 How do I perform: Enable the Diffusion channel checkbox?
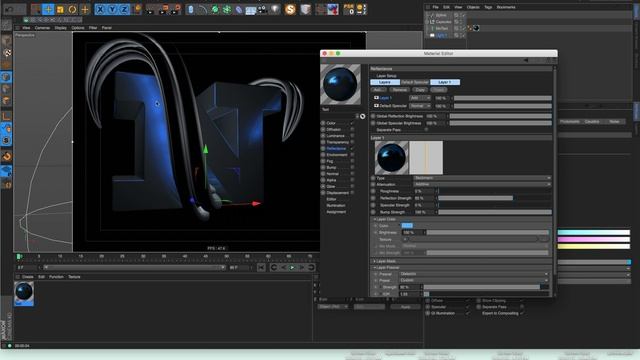[352, 129]
